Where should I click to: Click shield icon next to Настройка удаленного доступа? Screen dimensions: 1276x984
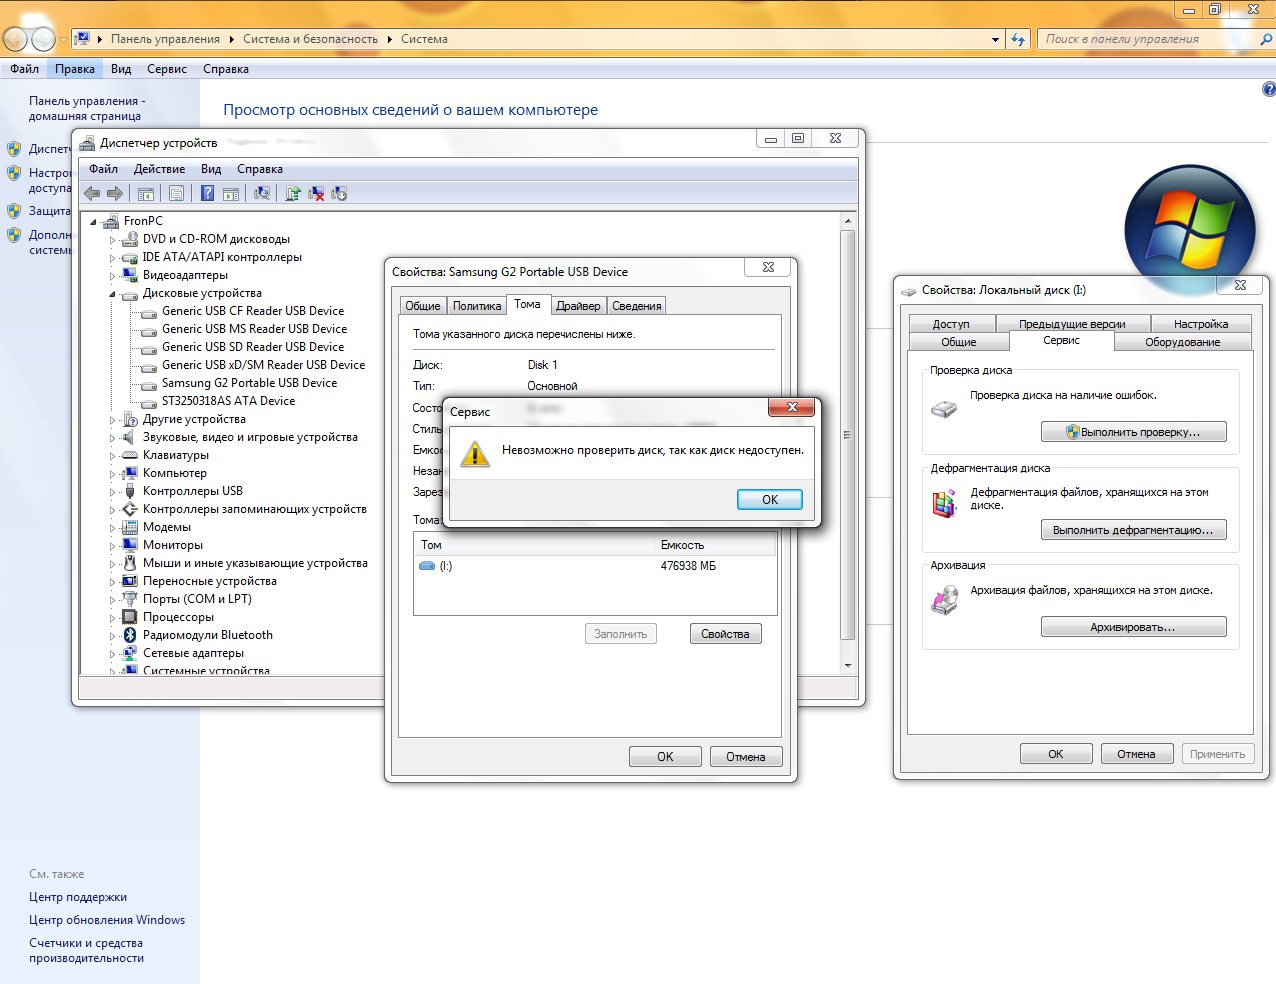click(14, 173)
